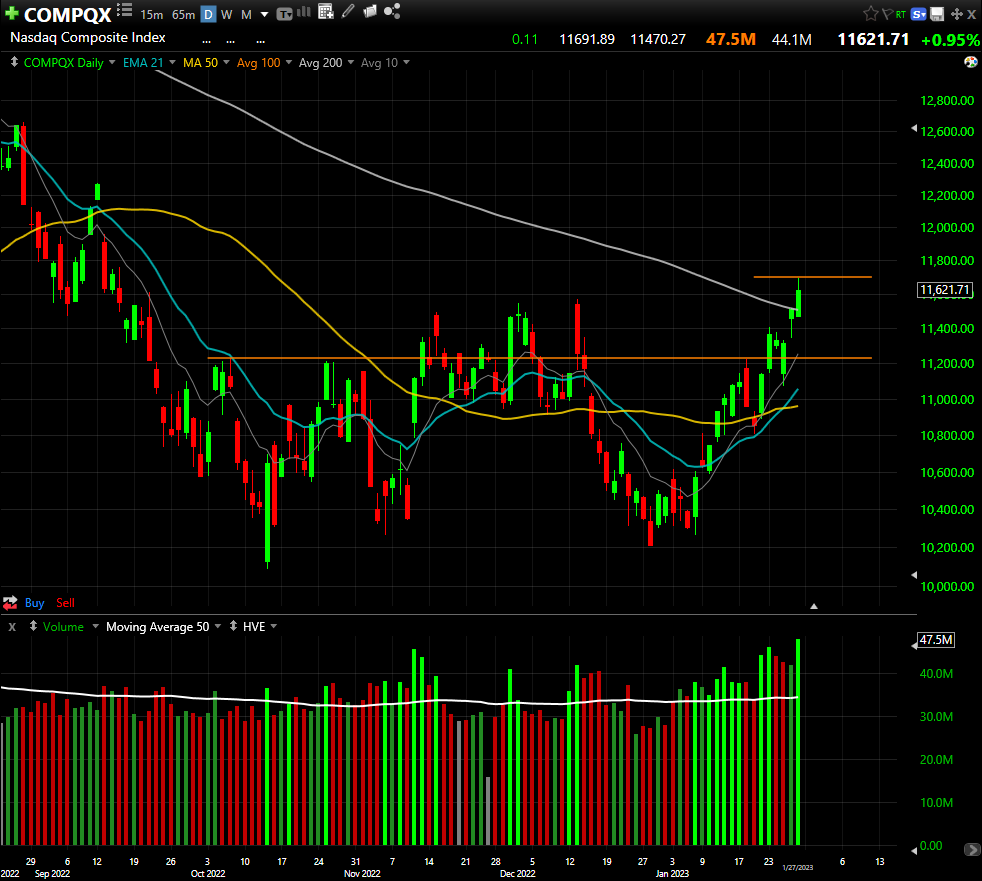Click the +0.95% change value
The width and height of the screenshot is (982, 881).
(950, 40)
